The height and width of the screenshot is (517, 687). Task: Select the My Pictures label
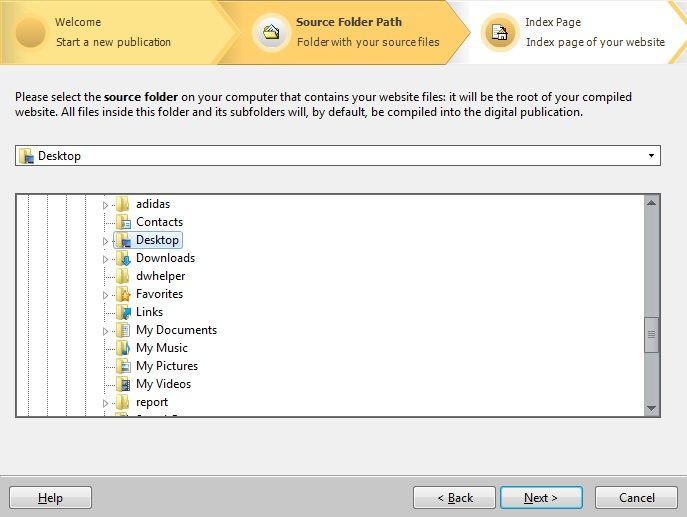[167, 365]
